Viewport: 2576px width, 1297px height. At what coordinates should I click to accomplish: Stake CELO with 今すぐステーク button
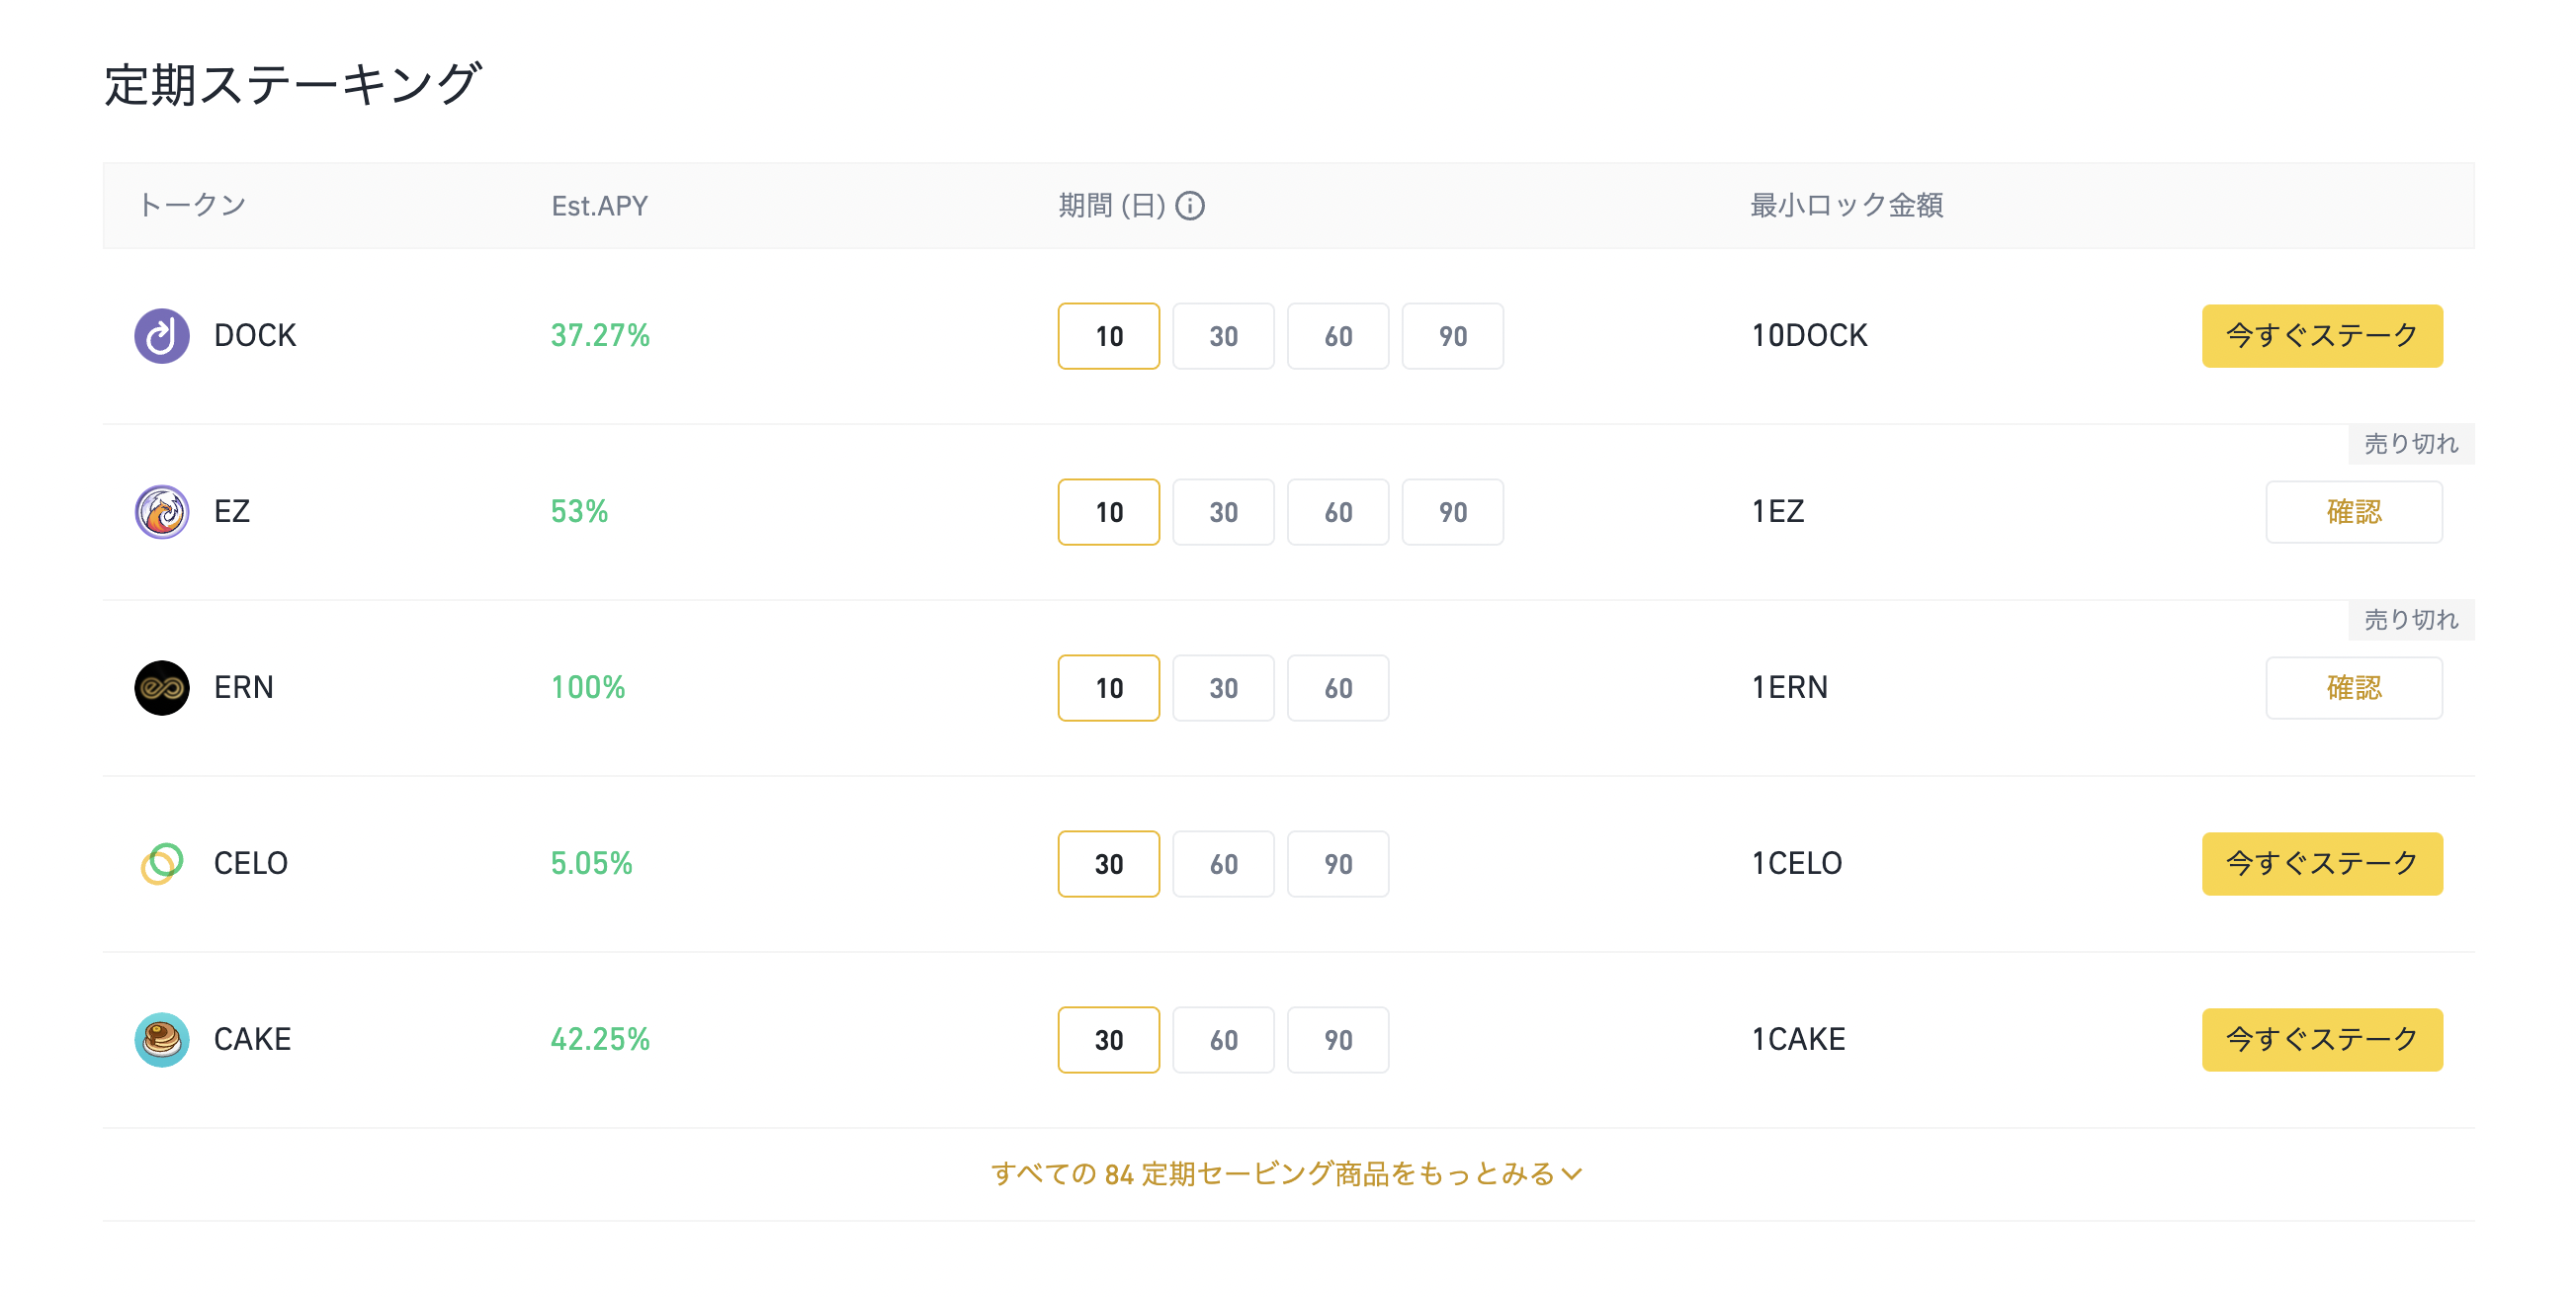[2322, 864]
